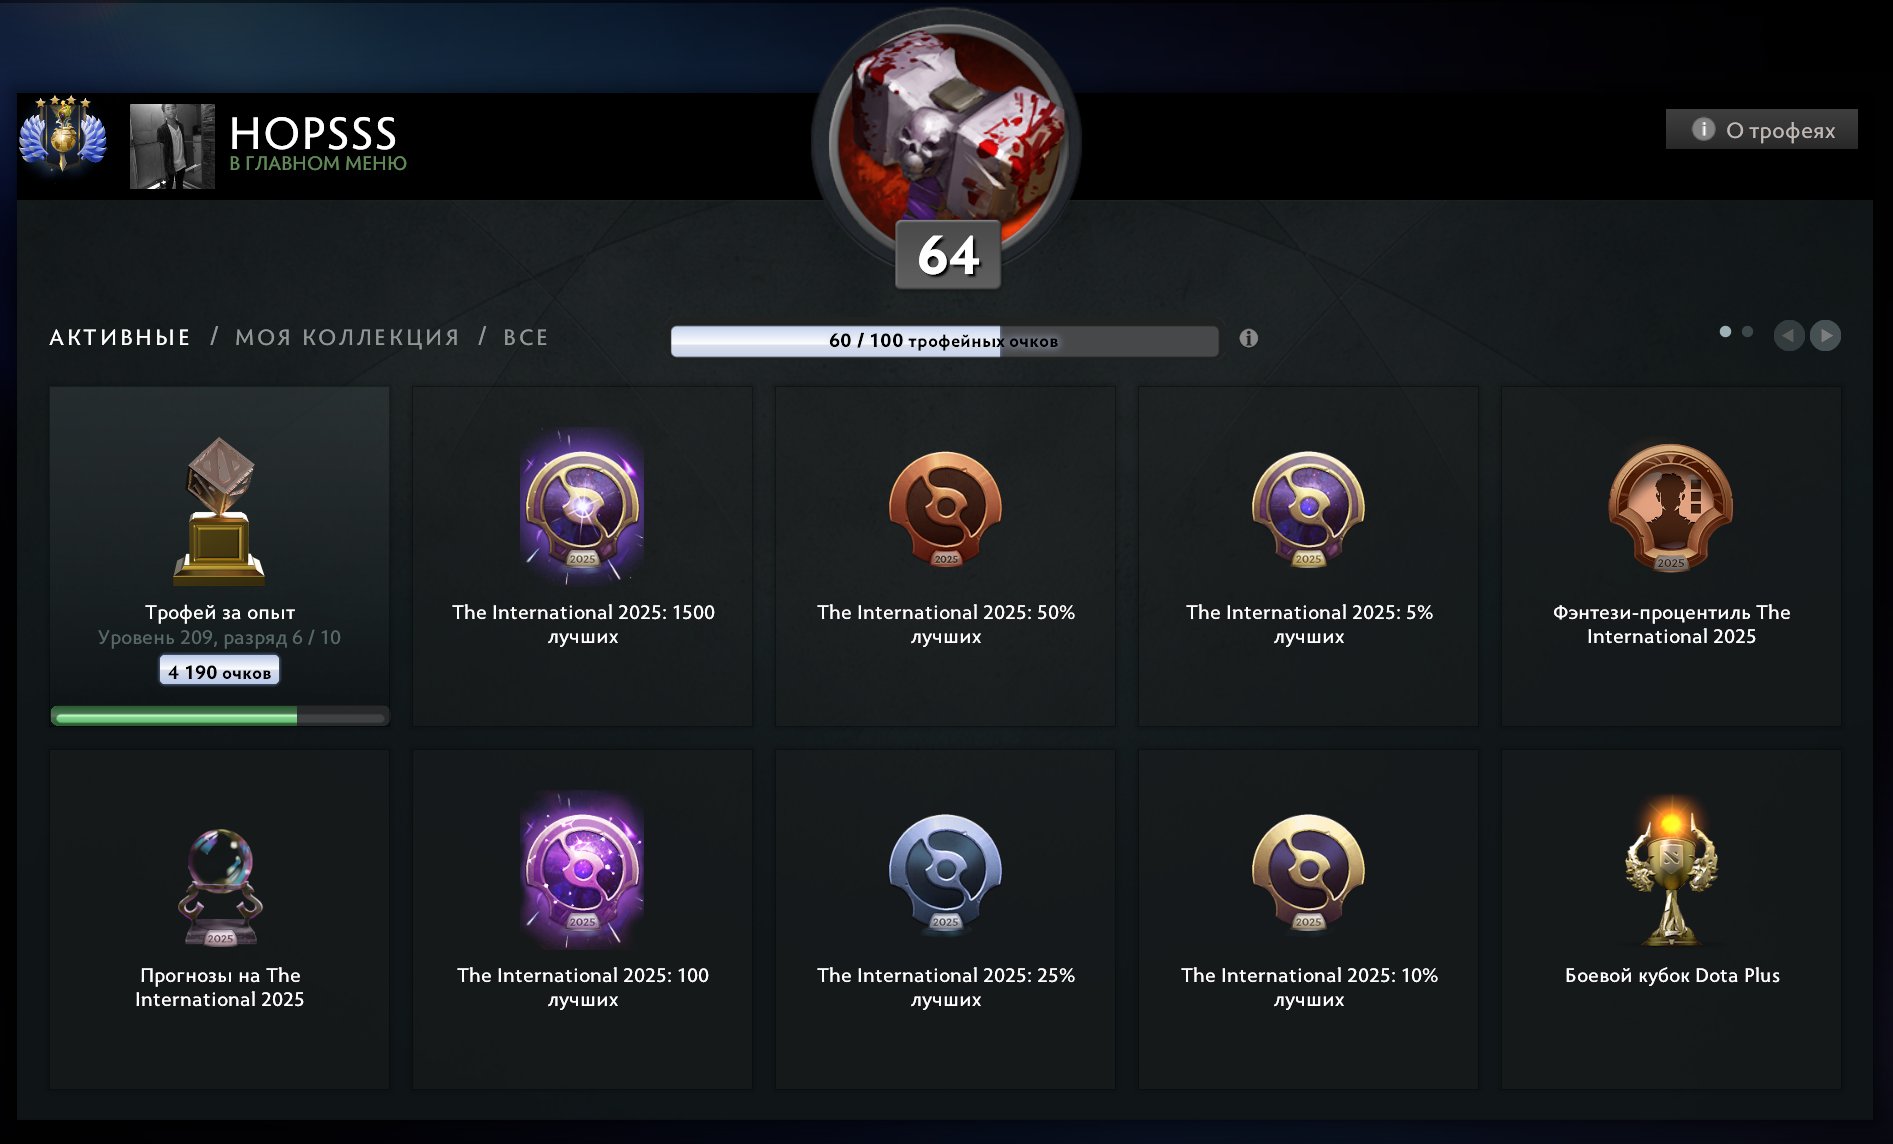Image resolution: width=1893 pixels, height=1144 pixels.
Task: Select the second page indicator dot
Action: [1747, 331]
